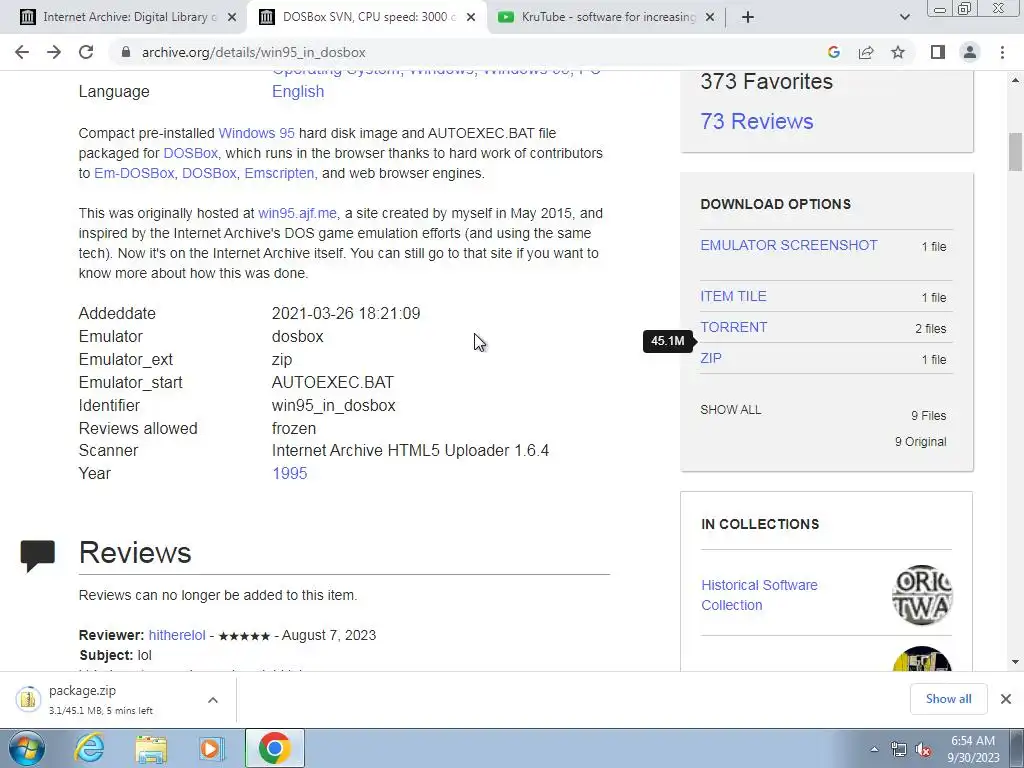Viewport: 1024px width, 768px height.
Task: Show hidden system tray icons
Action: (874, 749)
